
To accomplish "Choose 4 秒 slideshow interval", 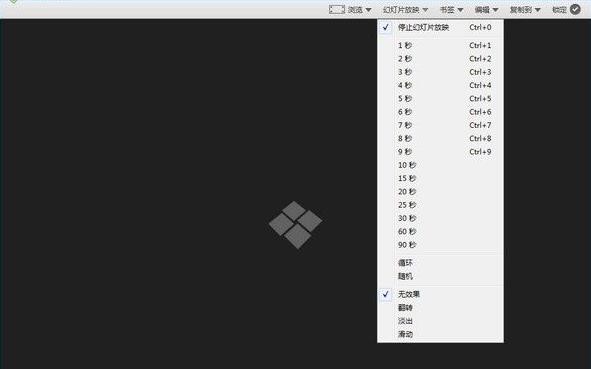I will coord(440,85).
